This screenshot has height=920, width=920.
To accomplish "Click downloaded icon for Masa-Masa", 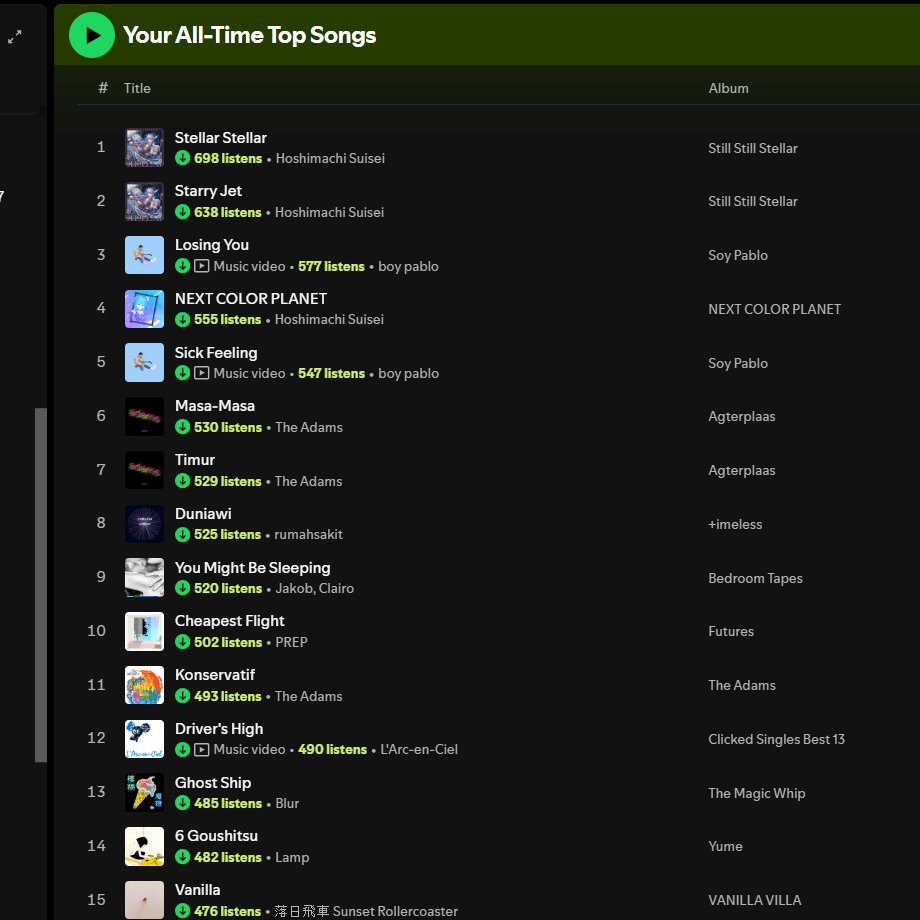I will [182, 427].
